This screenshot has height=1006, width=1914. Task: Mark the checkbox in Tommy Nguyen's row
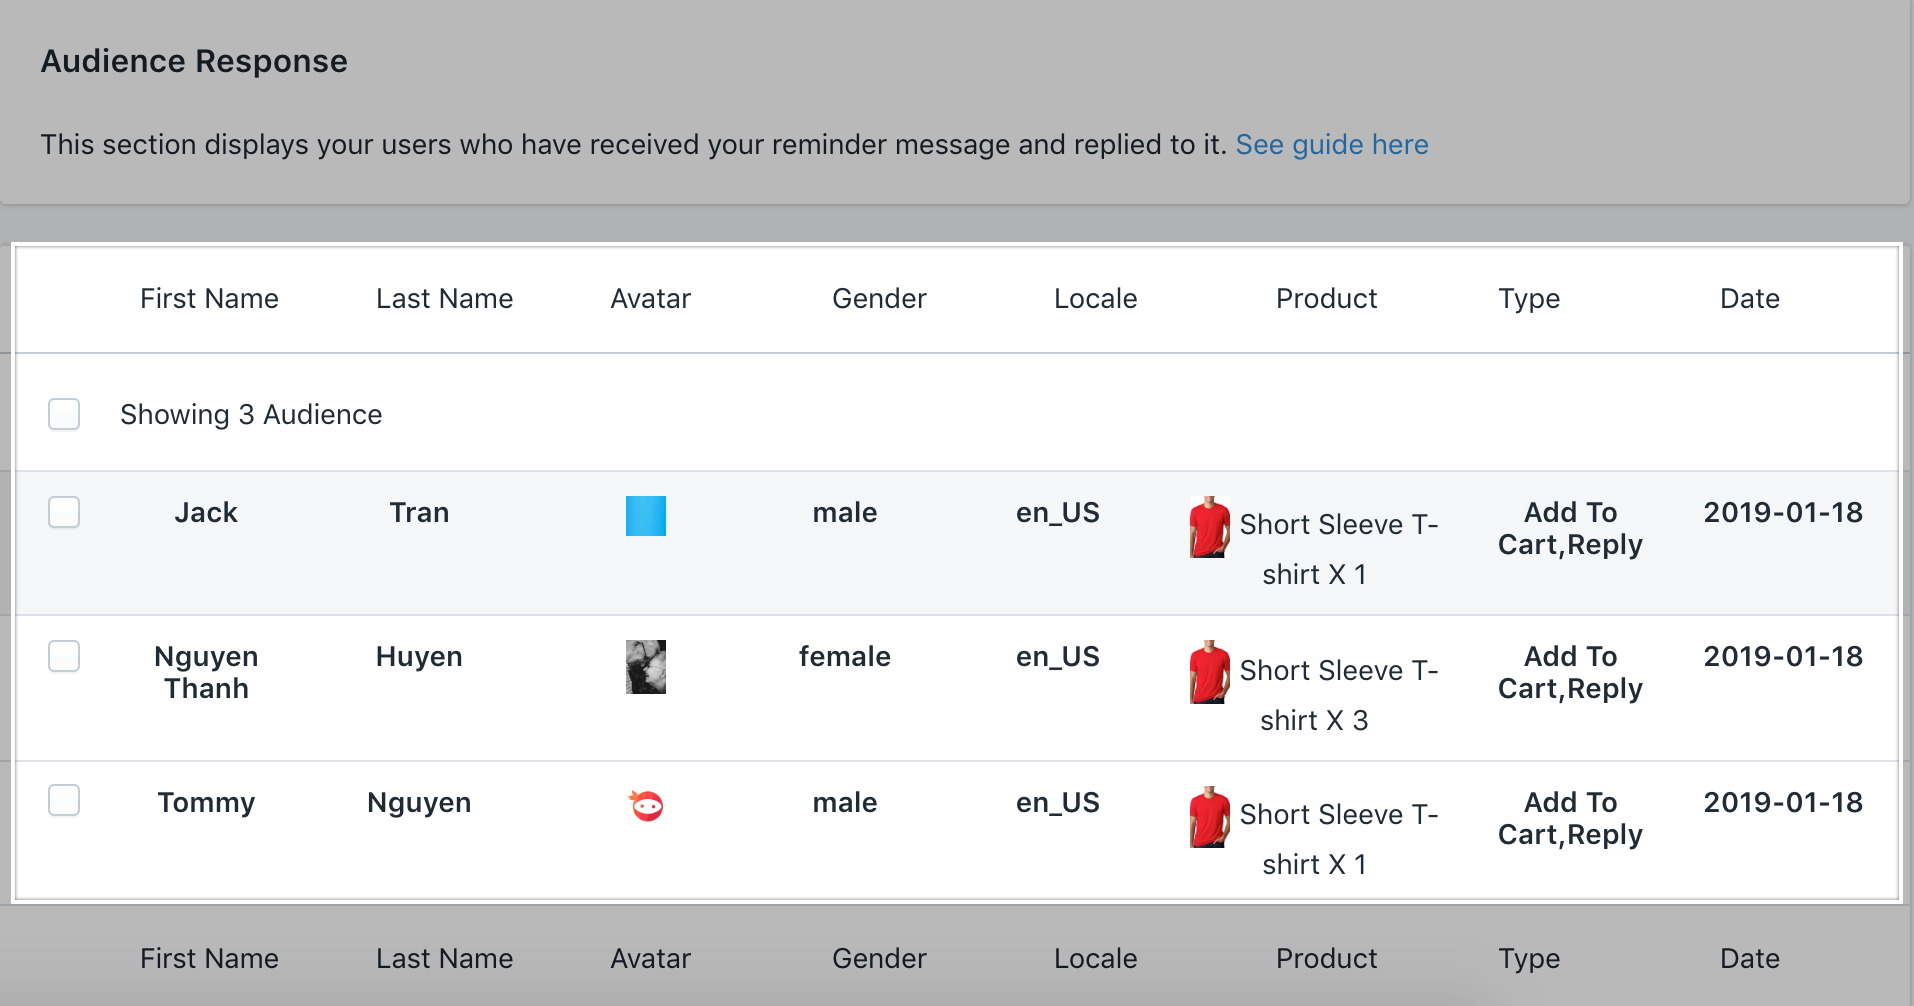click(64, 800)
